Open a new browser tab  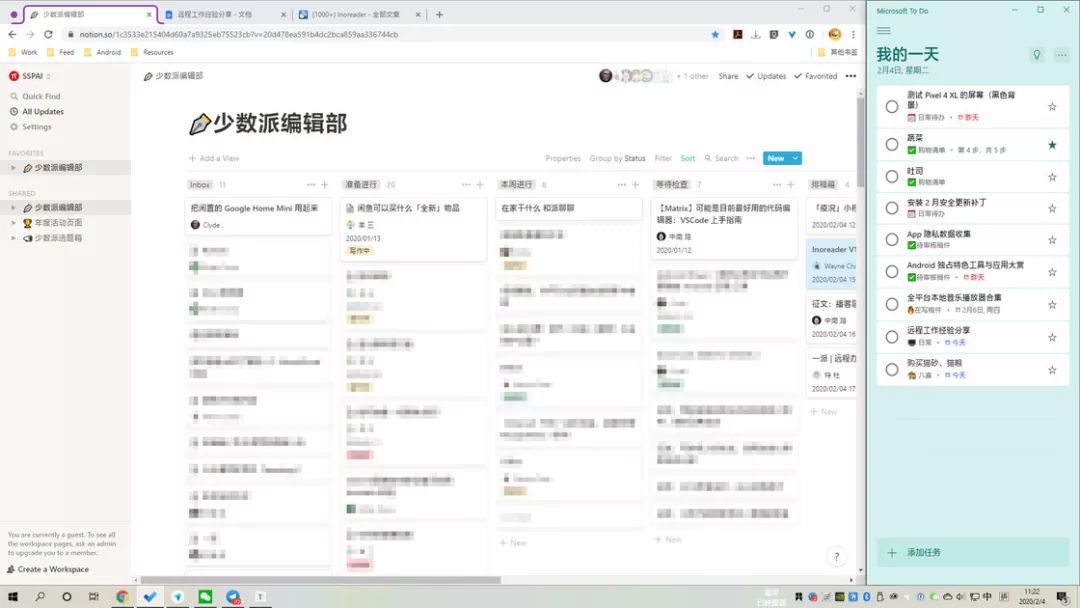coord(439,14)
